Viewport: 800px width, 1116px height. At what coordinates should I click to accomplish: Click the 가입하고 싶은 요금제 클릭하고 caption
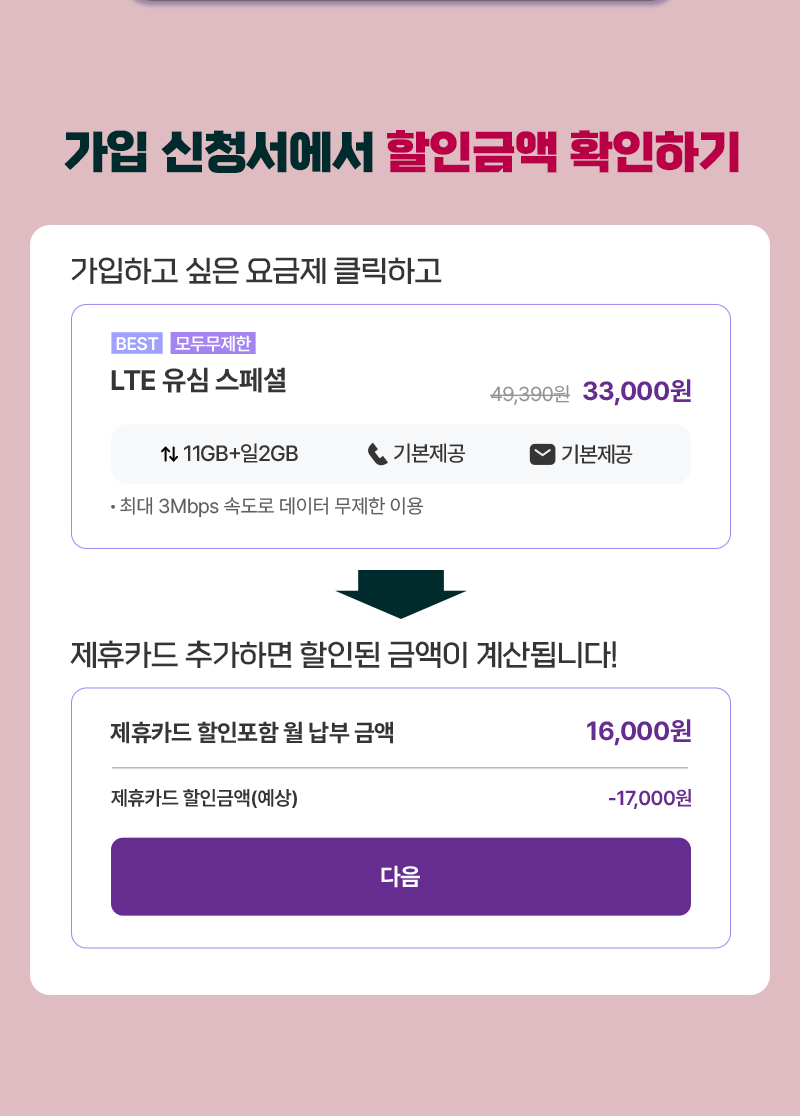[x=256, y=271]
